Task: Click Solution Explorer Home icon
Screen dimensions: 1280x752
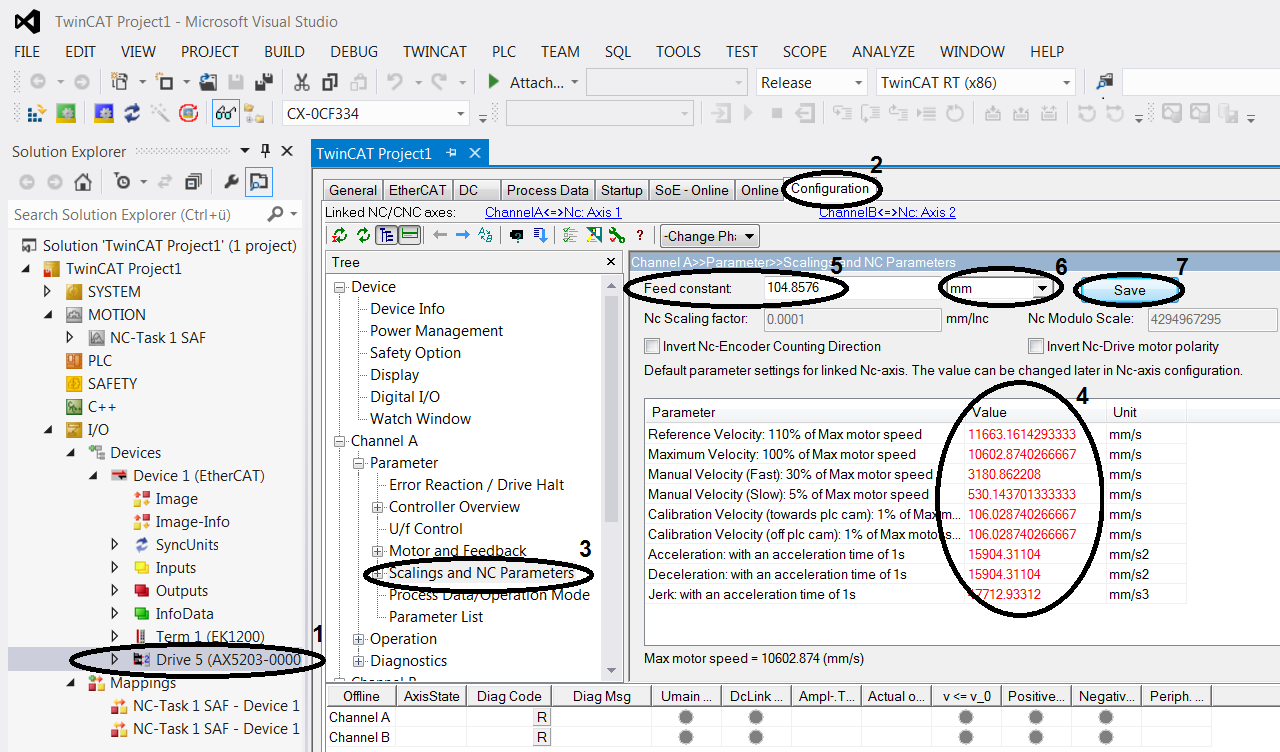Action: [x=83, y=182]
